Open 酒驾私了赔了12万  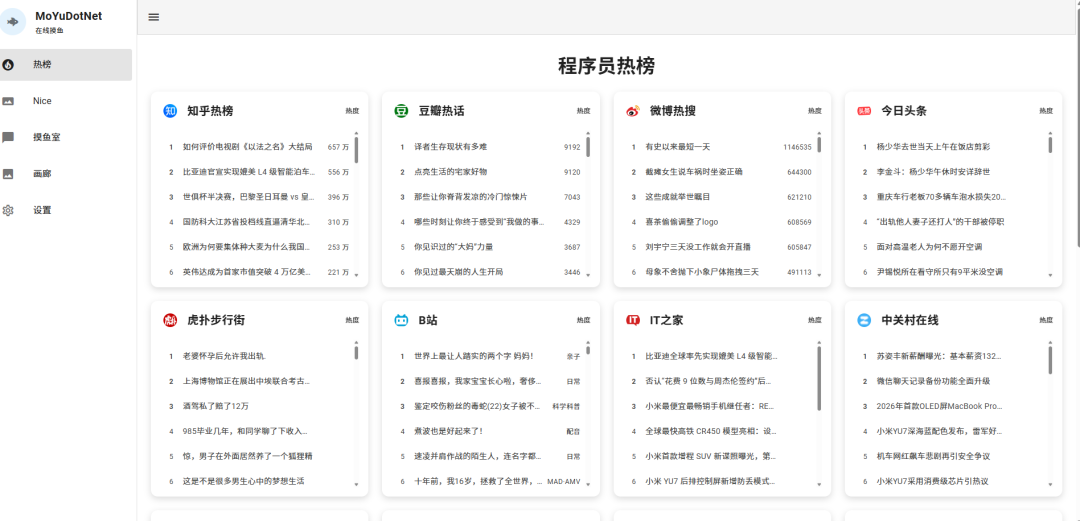click(216, 406)
